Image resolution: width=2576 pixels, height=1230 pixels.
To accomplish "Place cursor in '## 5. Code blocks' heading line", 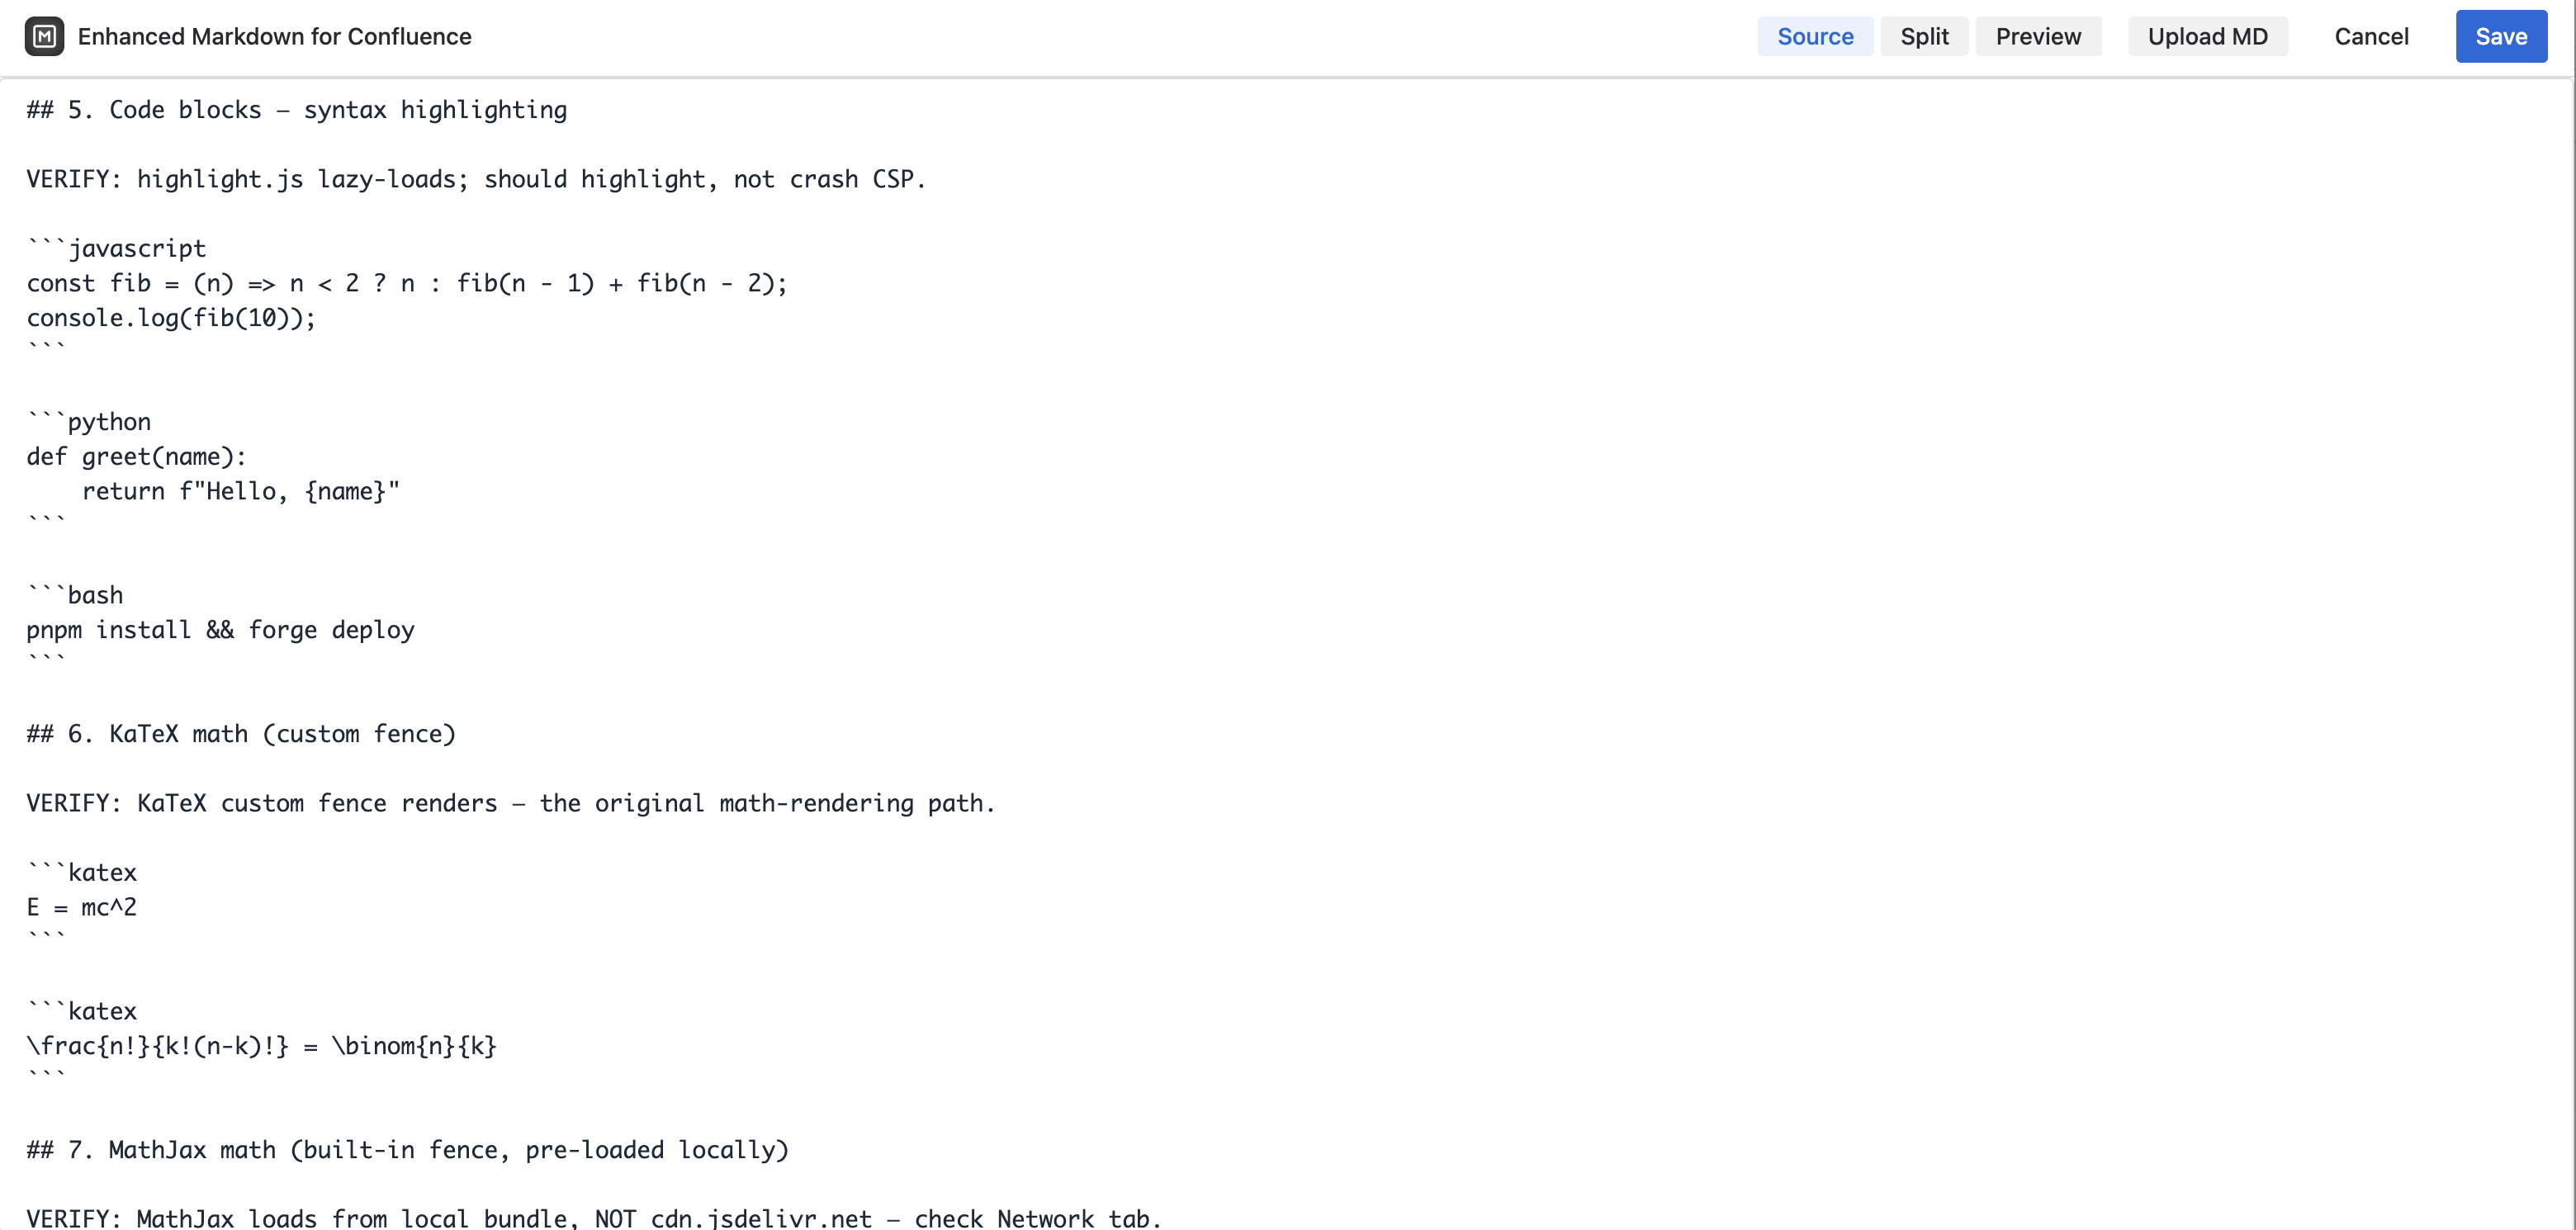I will click(x=296, y=110).
